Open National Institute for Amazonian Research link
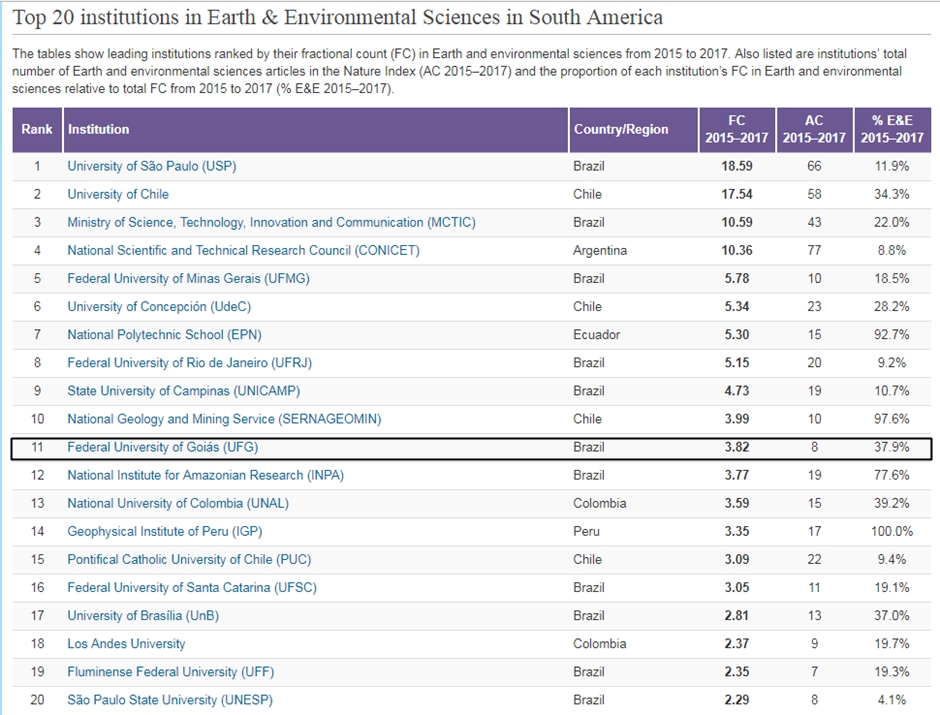 205,475
